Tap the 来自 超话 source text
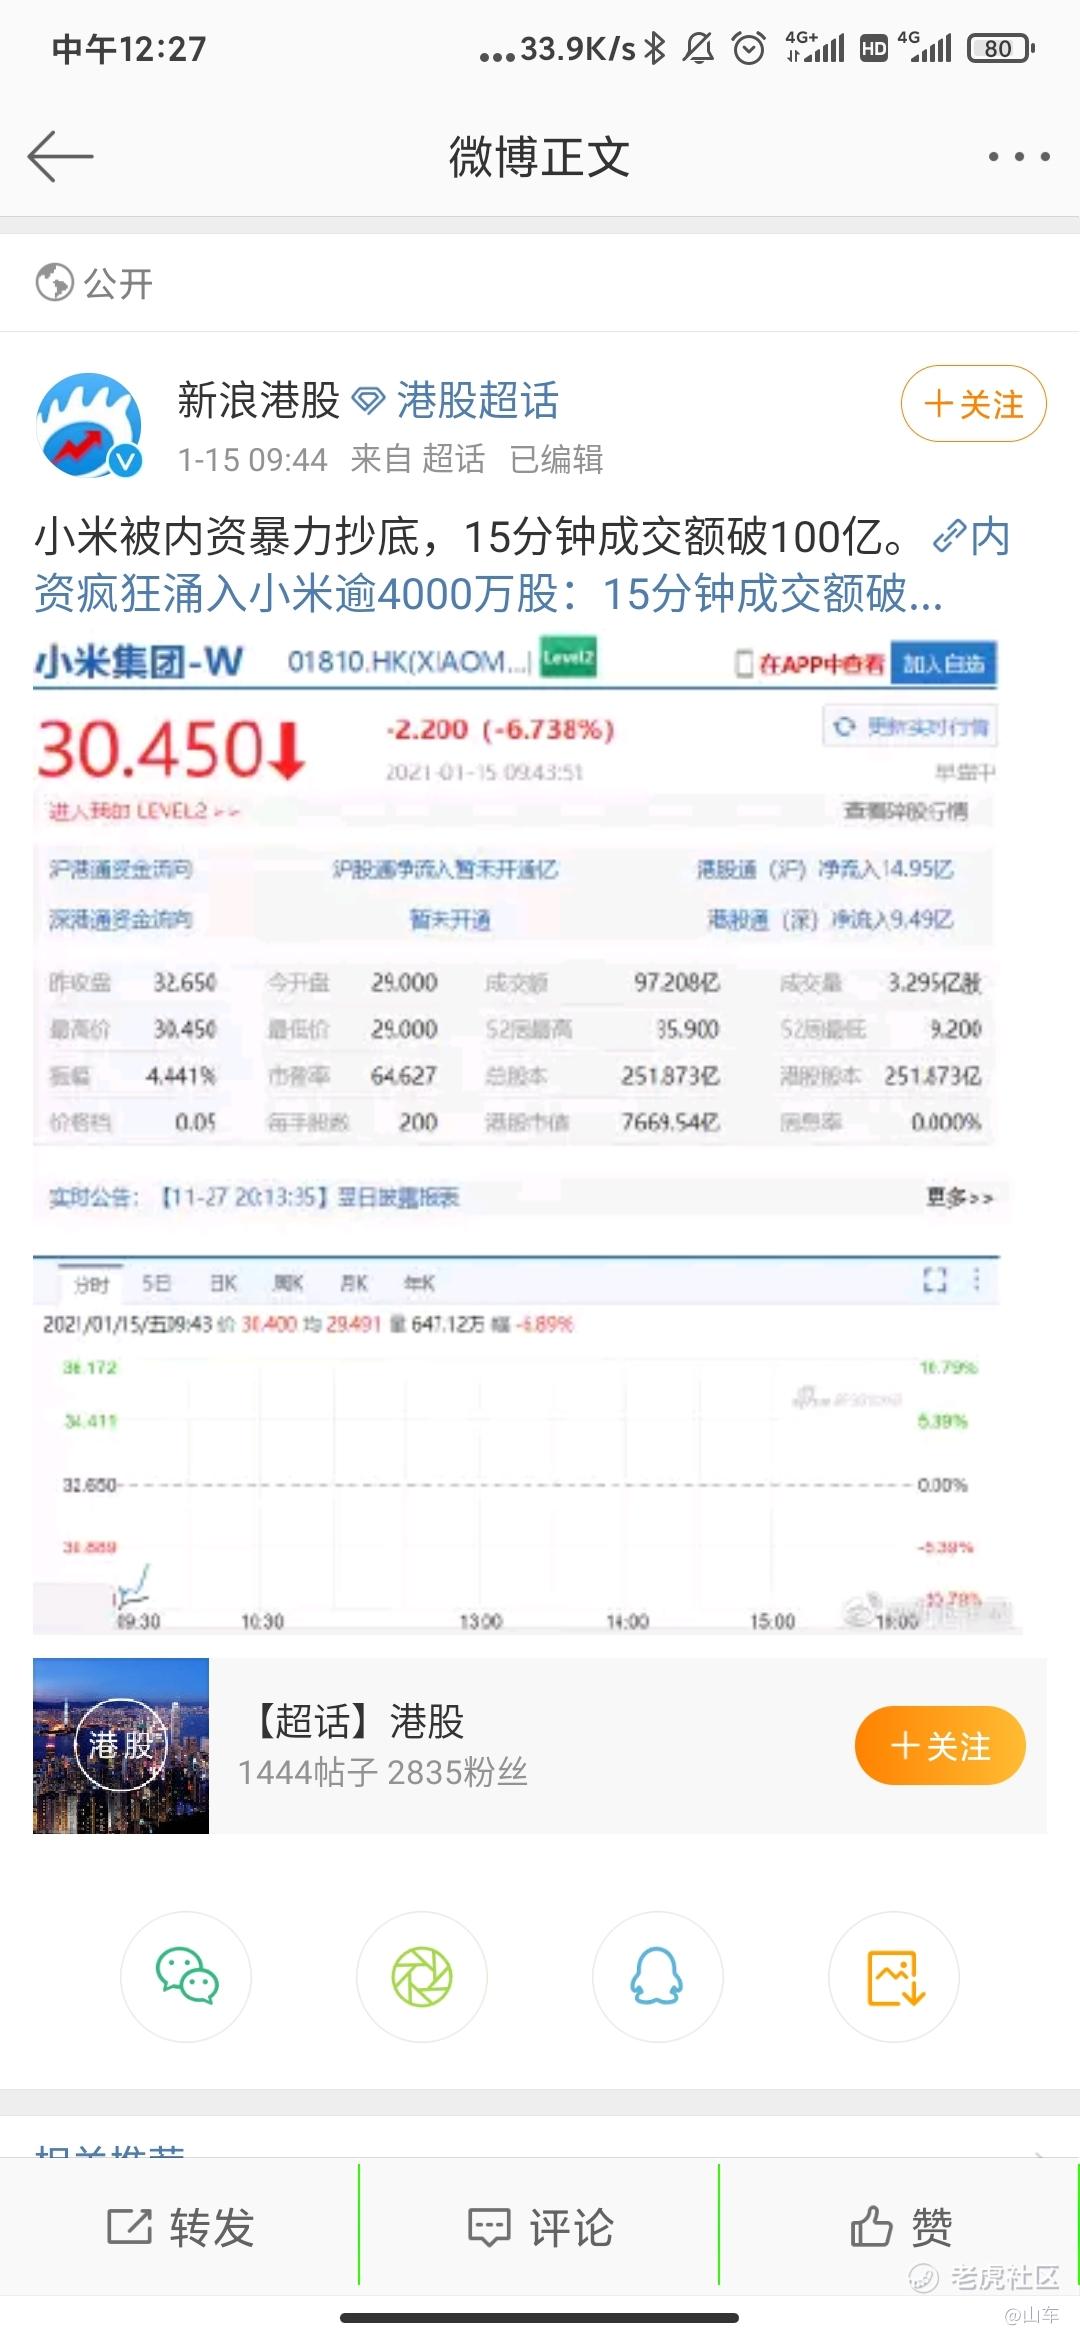1080x2340 pixels. (418, 459)
